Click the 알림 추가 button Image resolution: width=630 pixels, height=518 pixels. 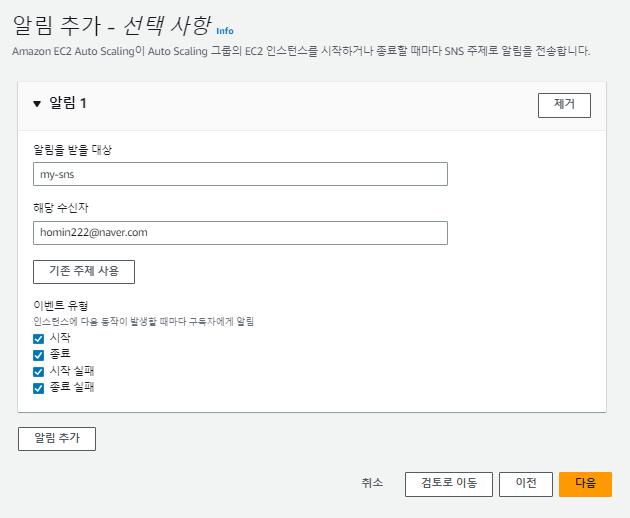click(57, 439)
